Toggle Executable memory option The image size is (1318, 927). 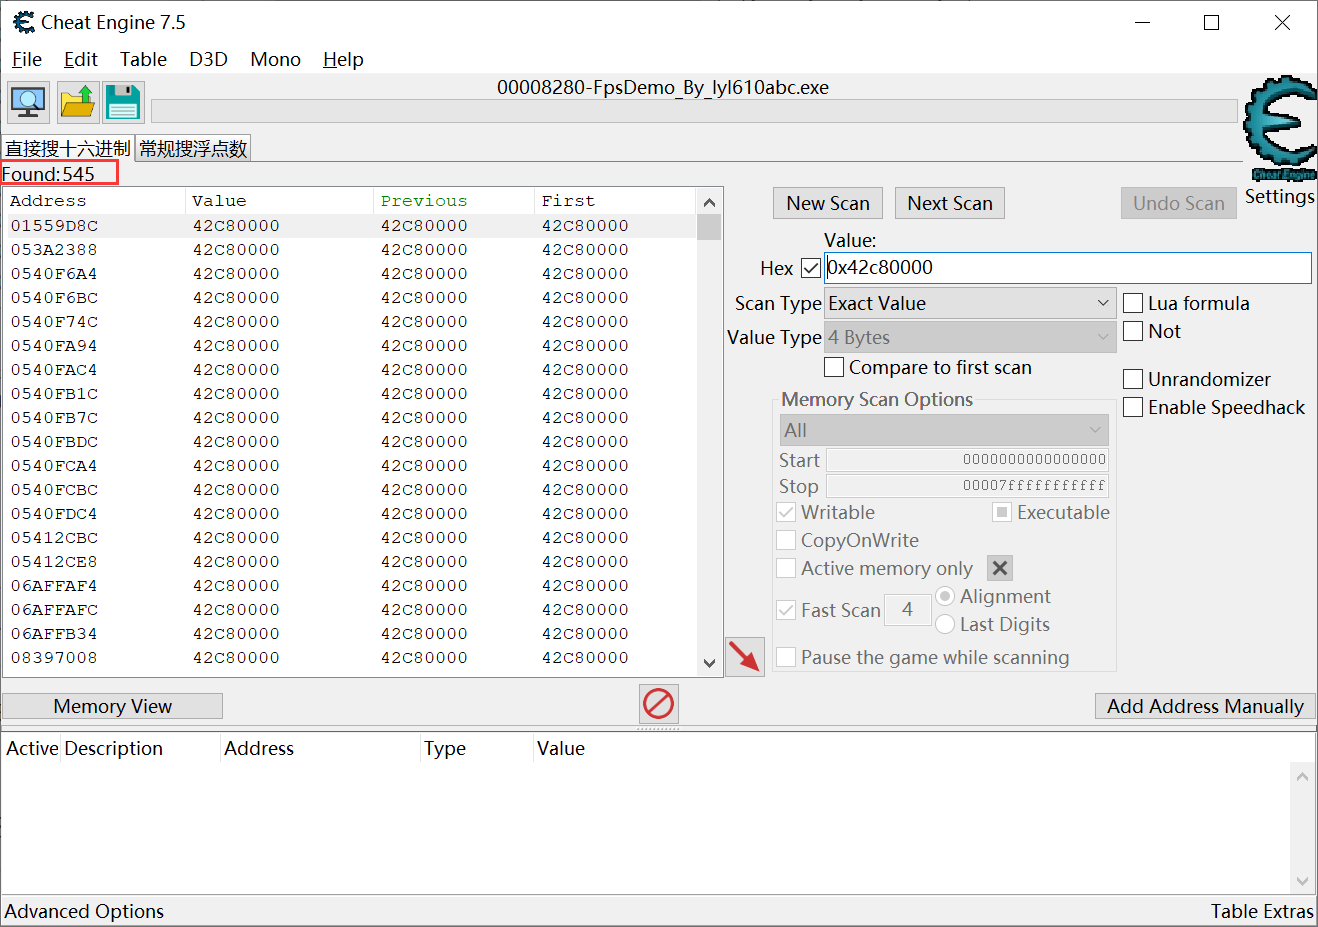click(1002, 512)
